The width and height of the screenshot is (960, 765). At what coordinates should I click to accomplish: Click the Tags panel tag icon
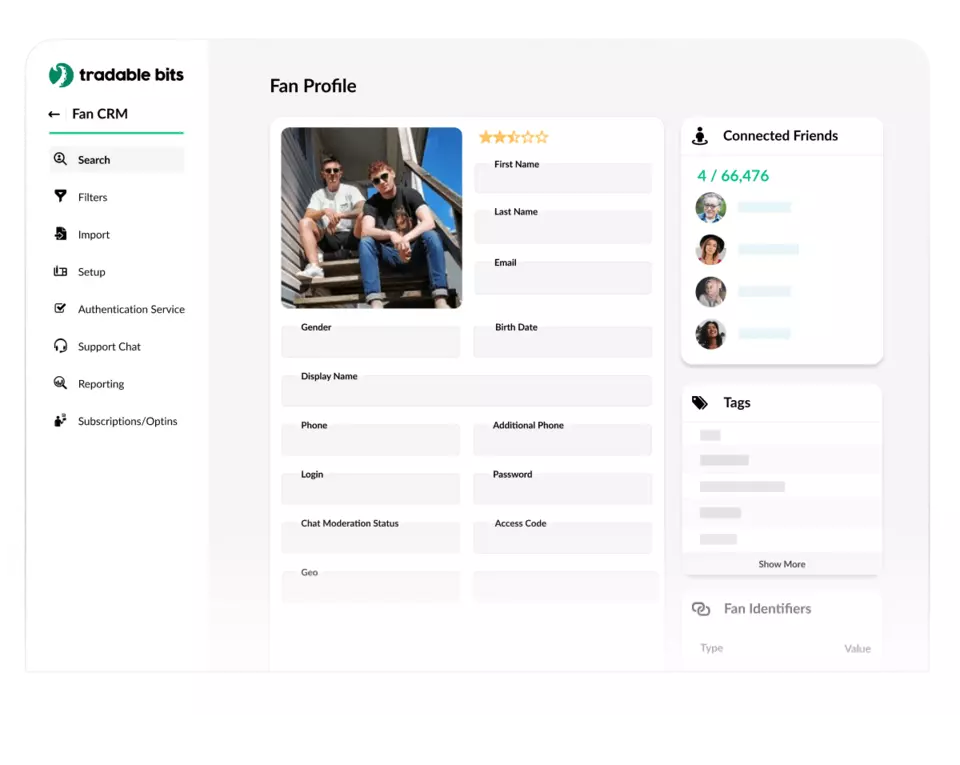point(700,403)
